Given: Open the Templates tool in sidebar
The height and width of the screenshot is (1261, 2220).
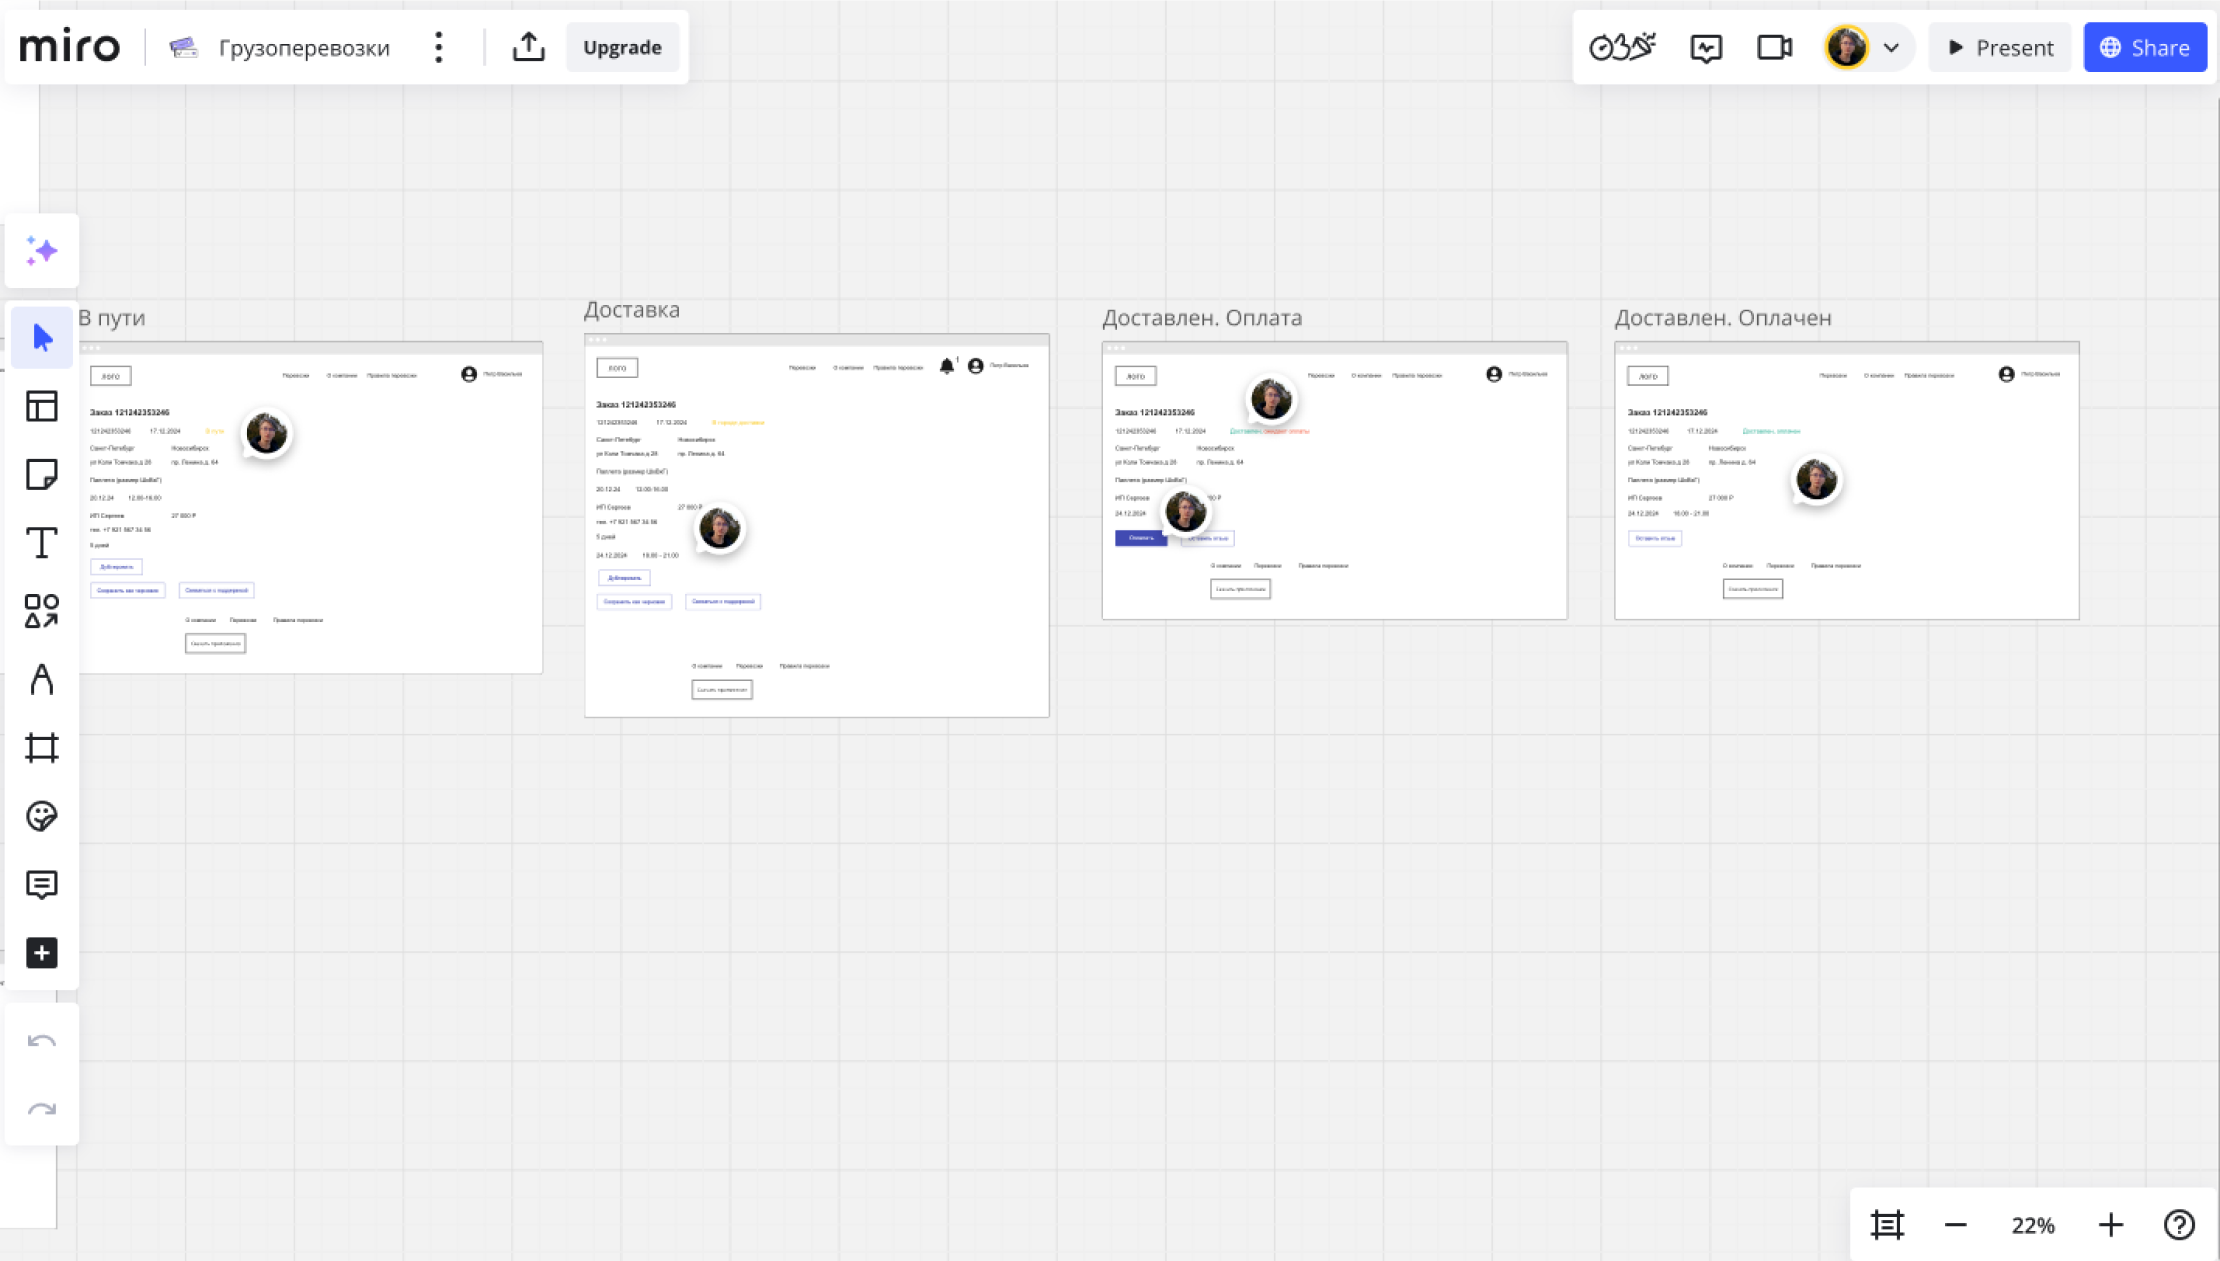Looking at the screenshot, I should pos(41,406).
